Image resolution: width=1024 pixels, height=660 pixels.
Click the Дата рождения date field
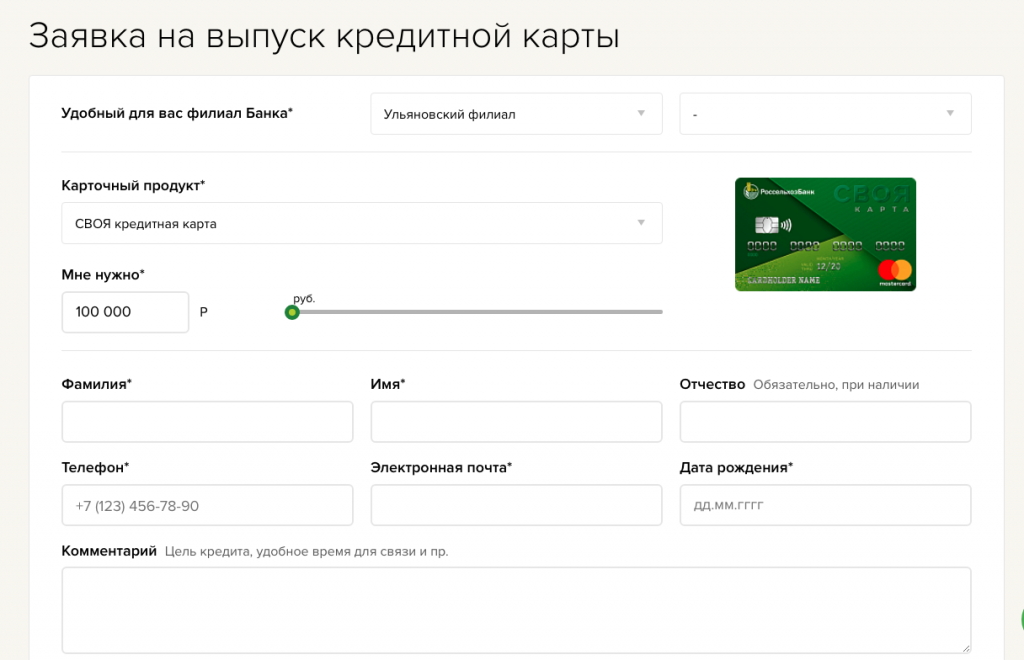(x=825, y=505)
